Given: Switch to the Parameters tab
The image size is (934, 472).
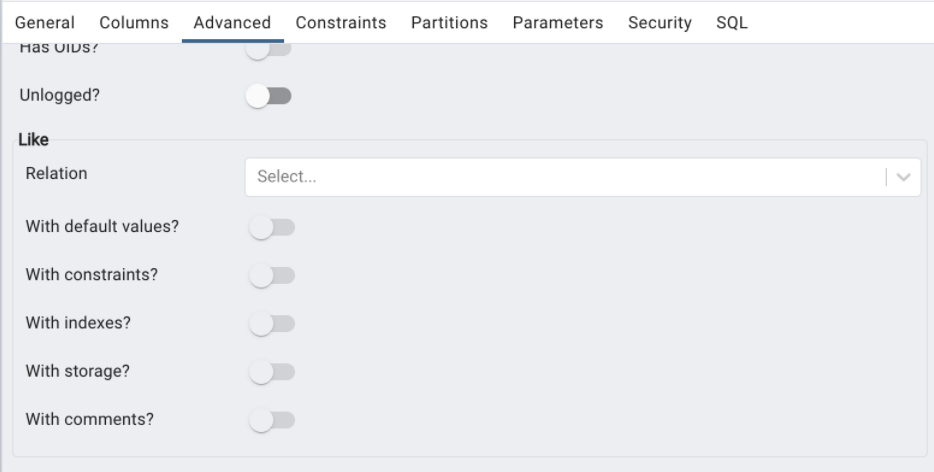Looking at the screenshot, I should [x=558, y=22].
